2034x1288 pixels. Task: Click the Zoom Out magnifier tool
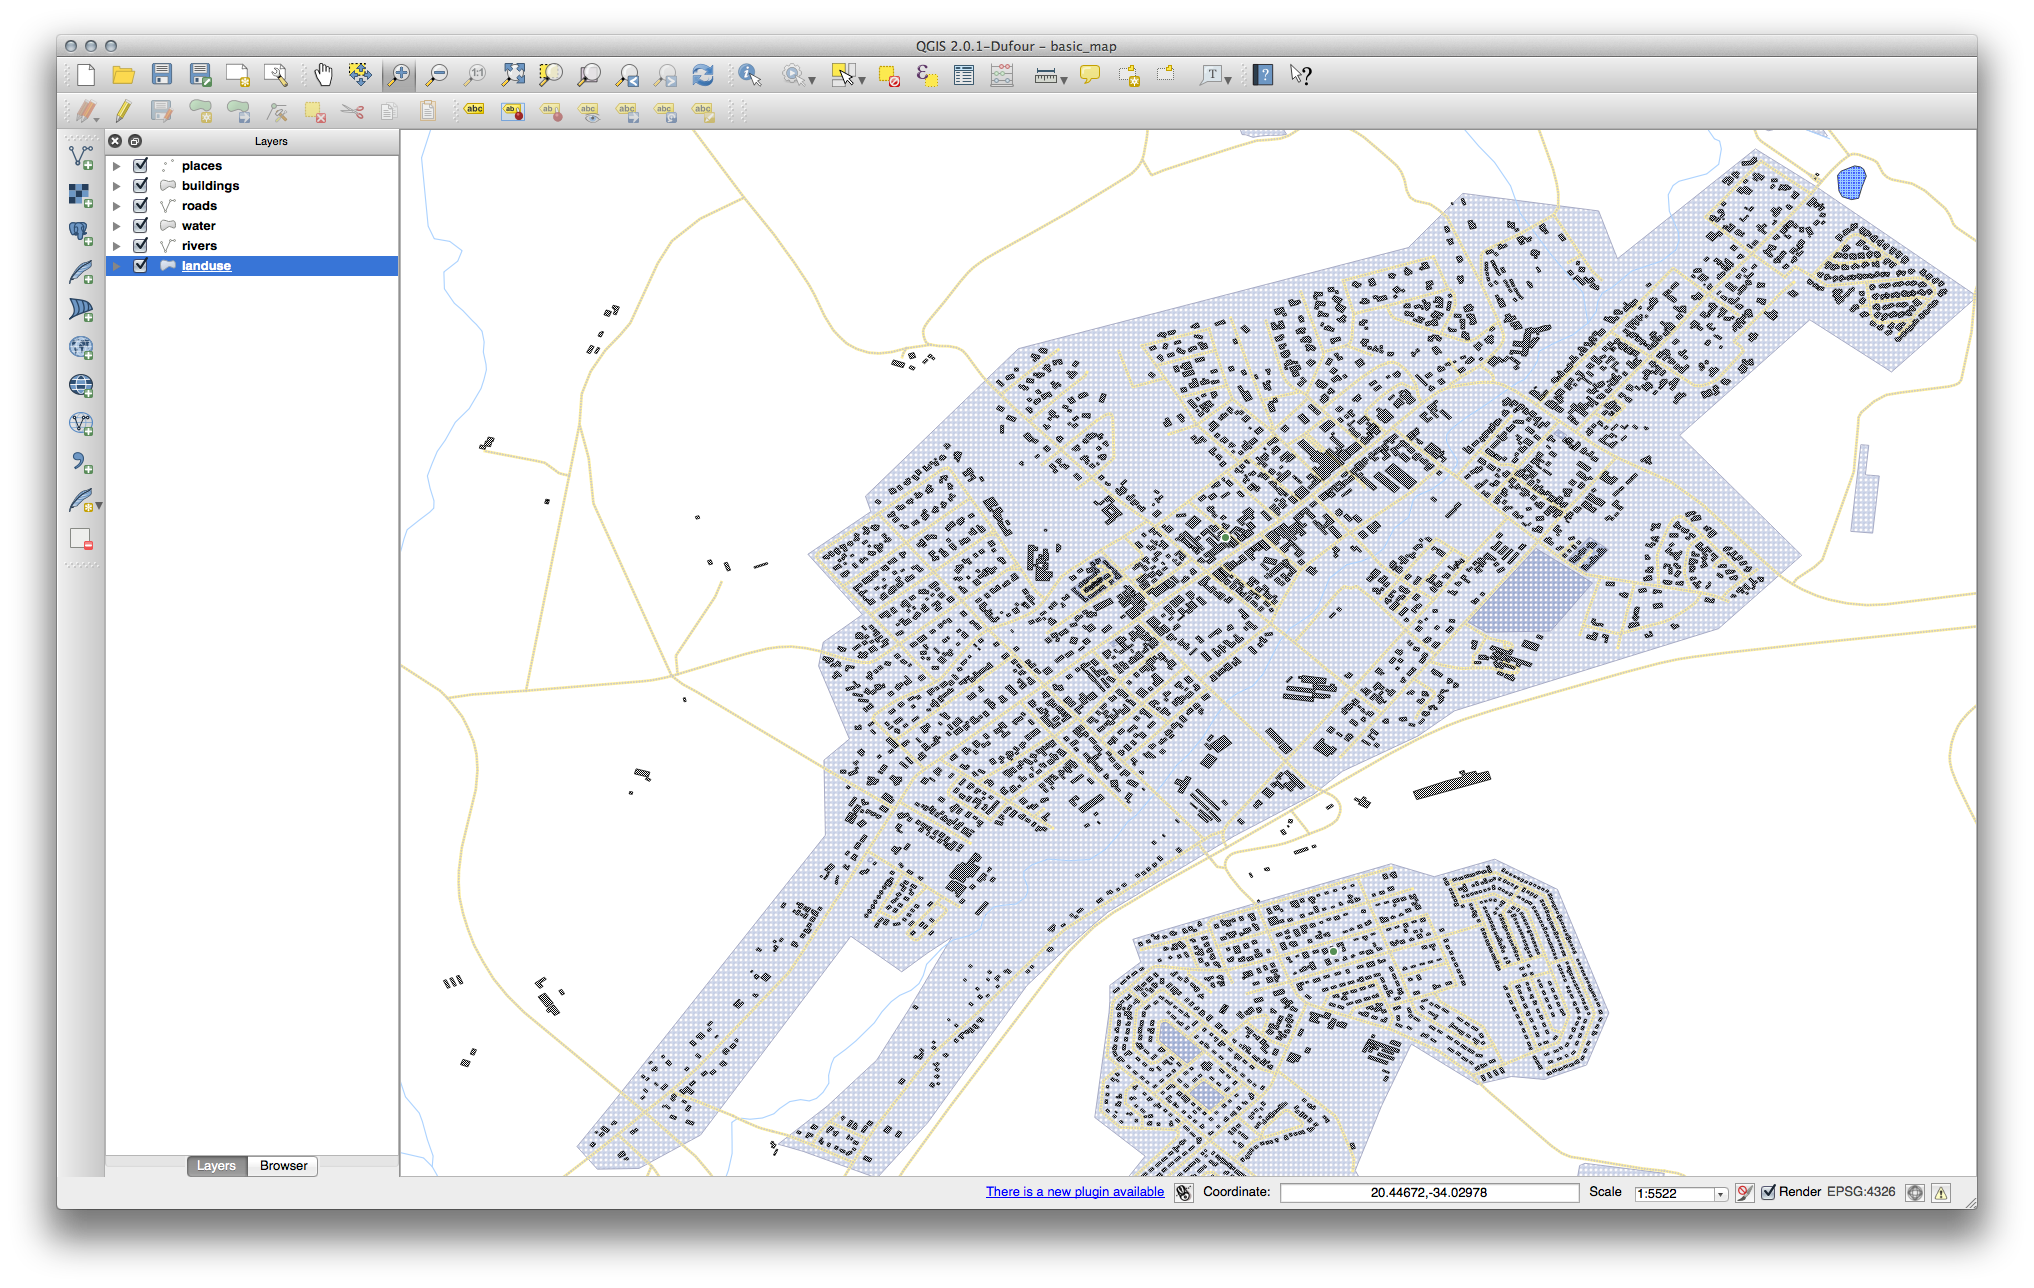point(437,75)
